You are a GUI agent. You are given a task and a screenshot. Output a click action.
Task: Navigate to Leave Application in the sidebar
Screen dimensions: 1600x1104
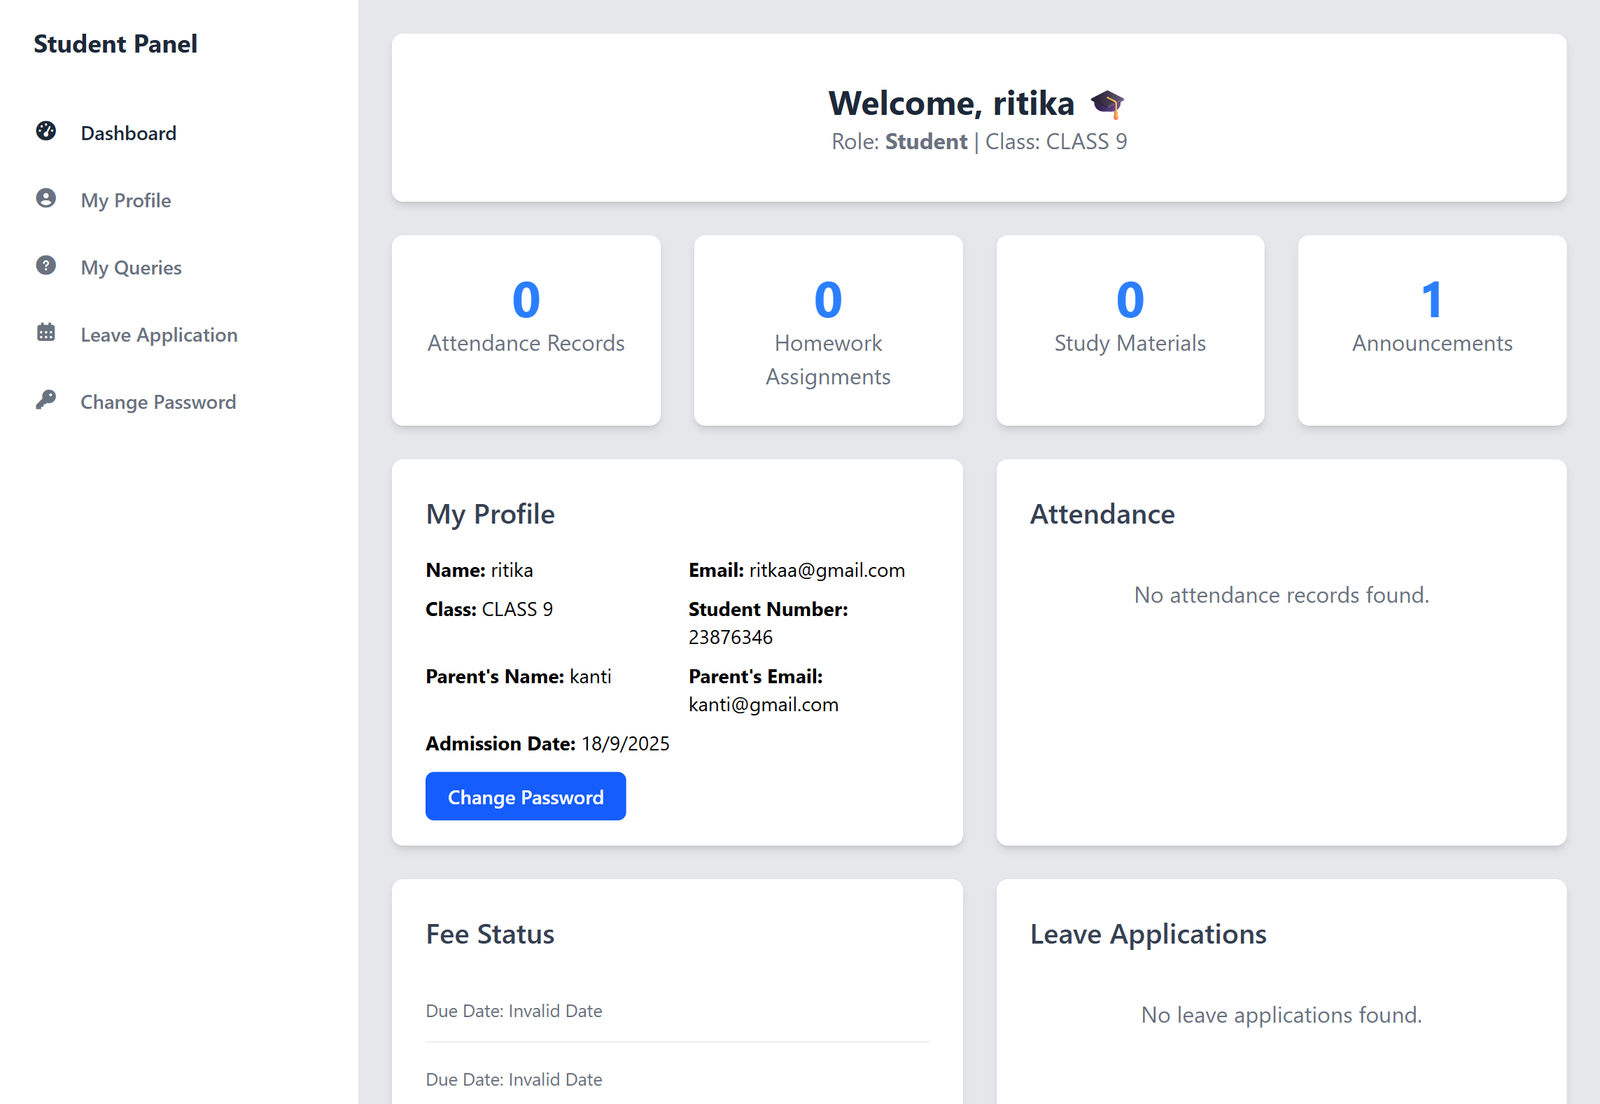(159, 334)
